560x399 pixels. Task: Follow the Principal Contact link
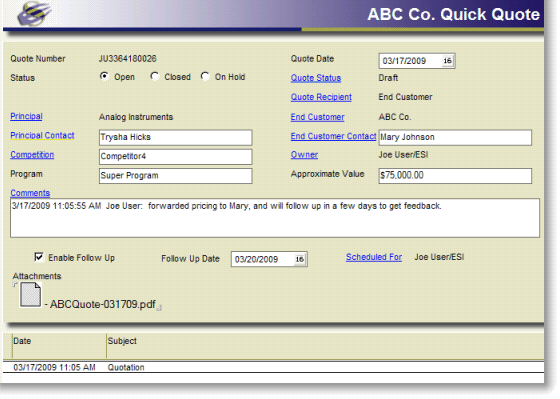42,136
